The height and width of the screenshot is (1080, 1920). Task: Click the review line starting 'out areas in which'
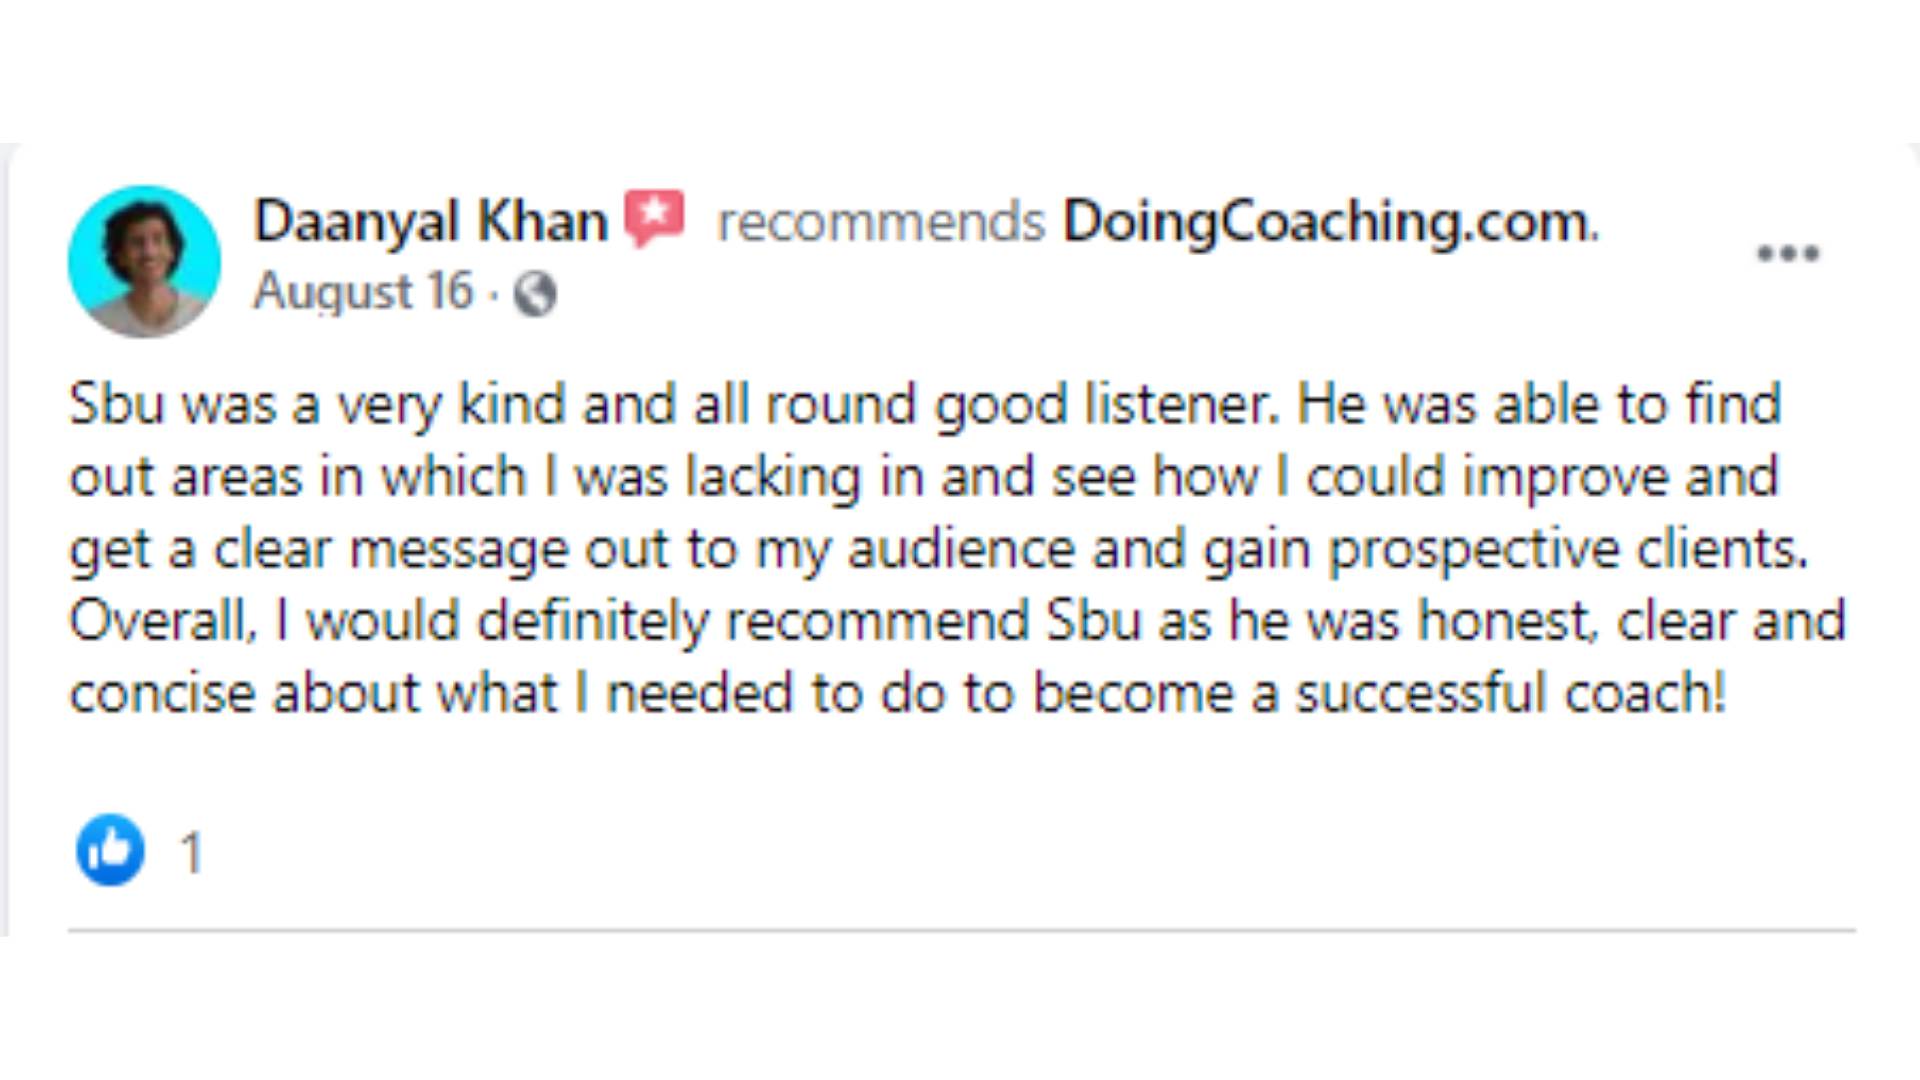click(924, 478)
